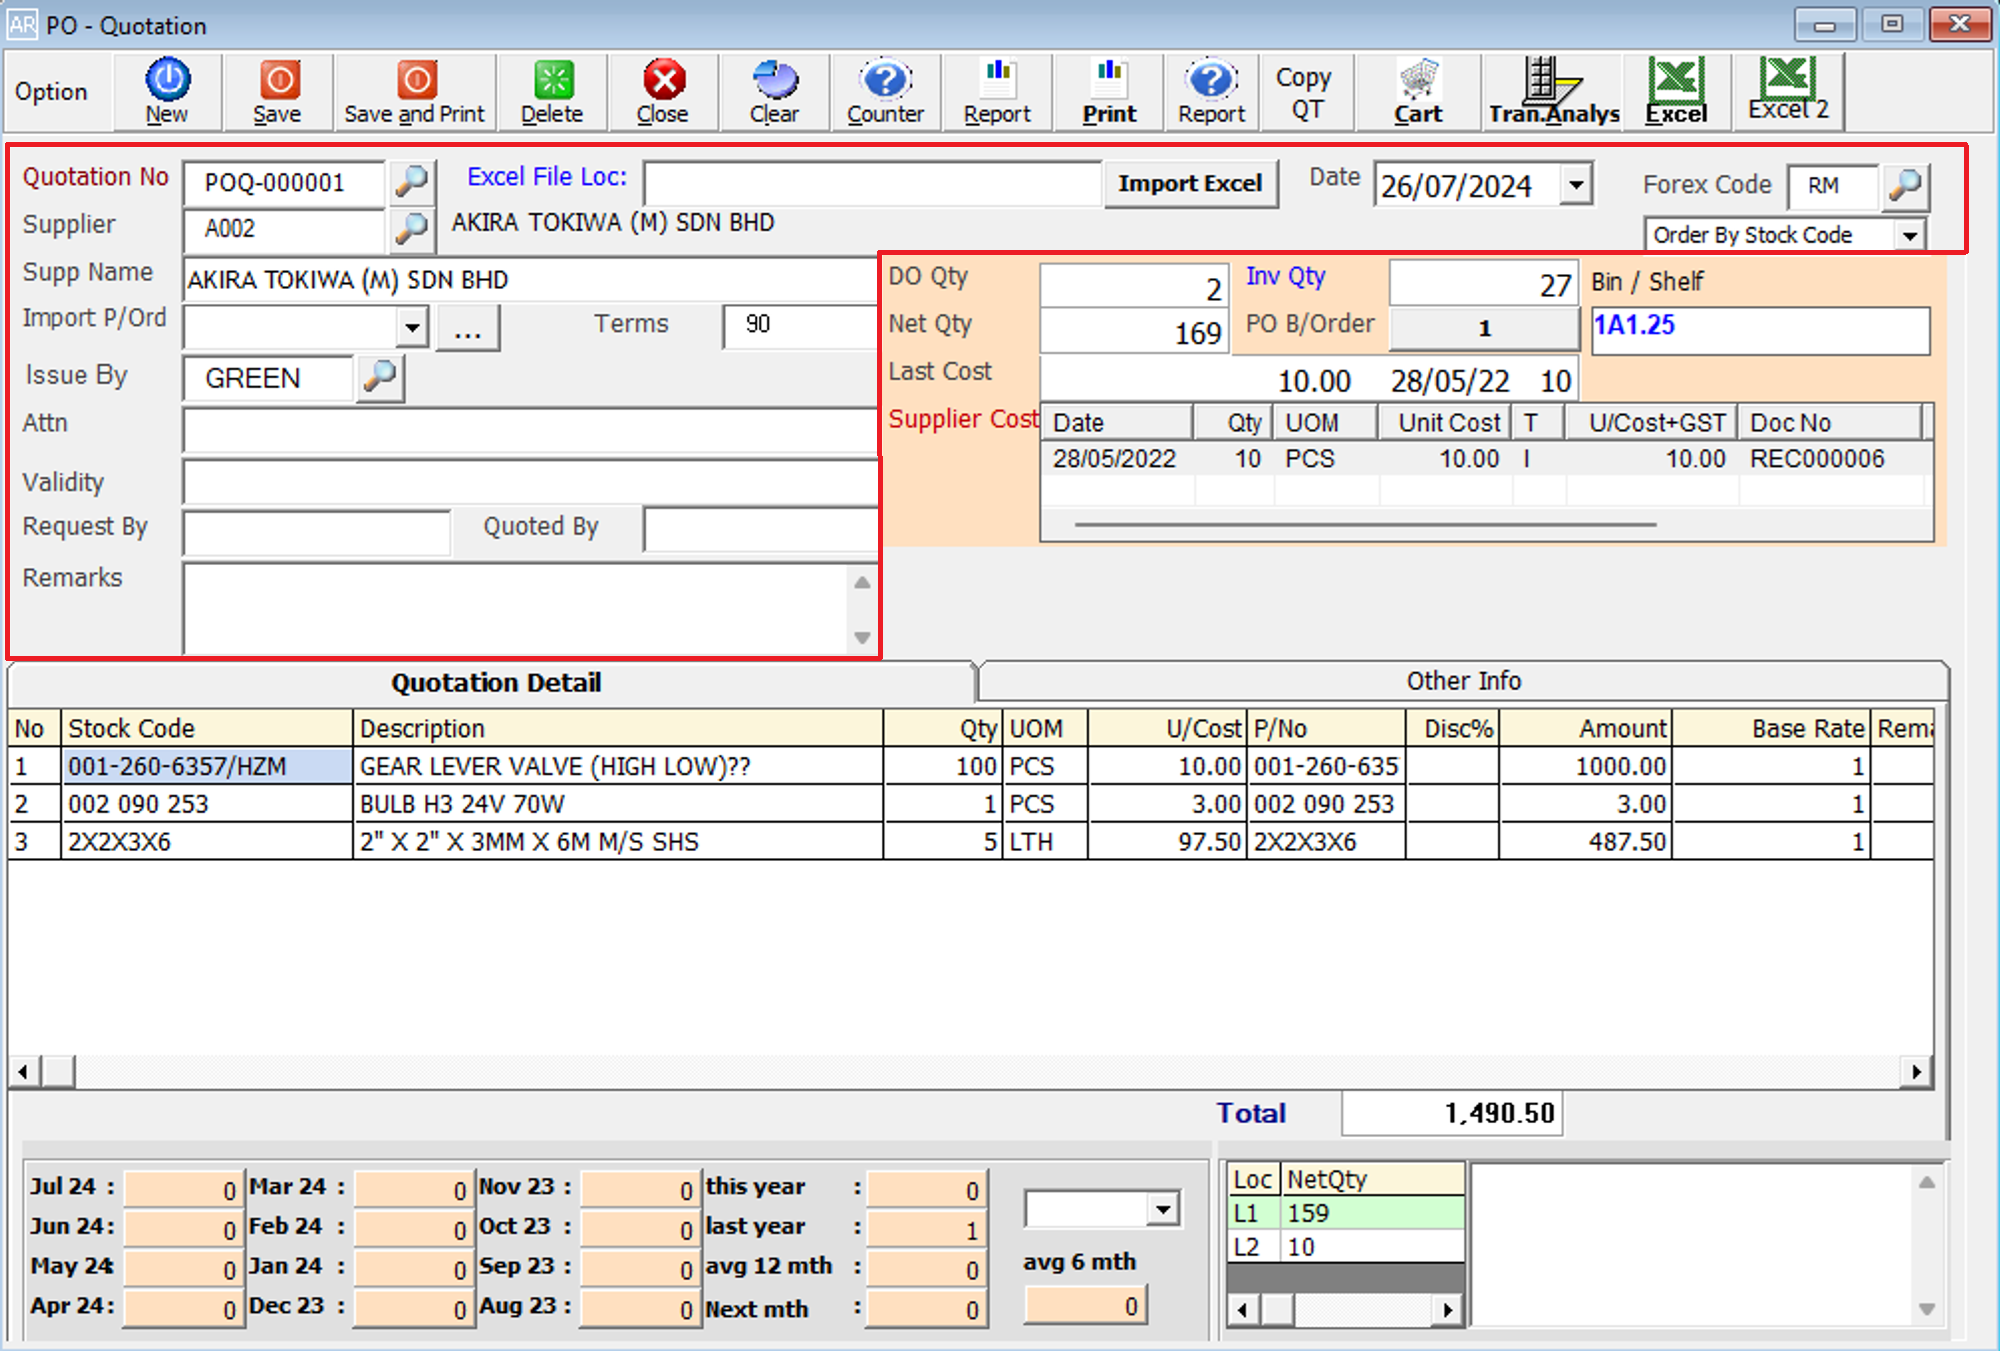
Task: Search Quotation No with magnifier icon
Action: [x=411, y=181]
